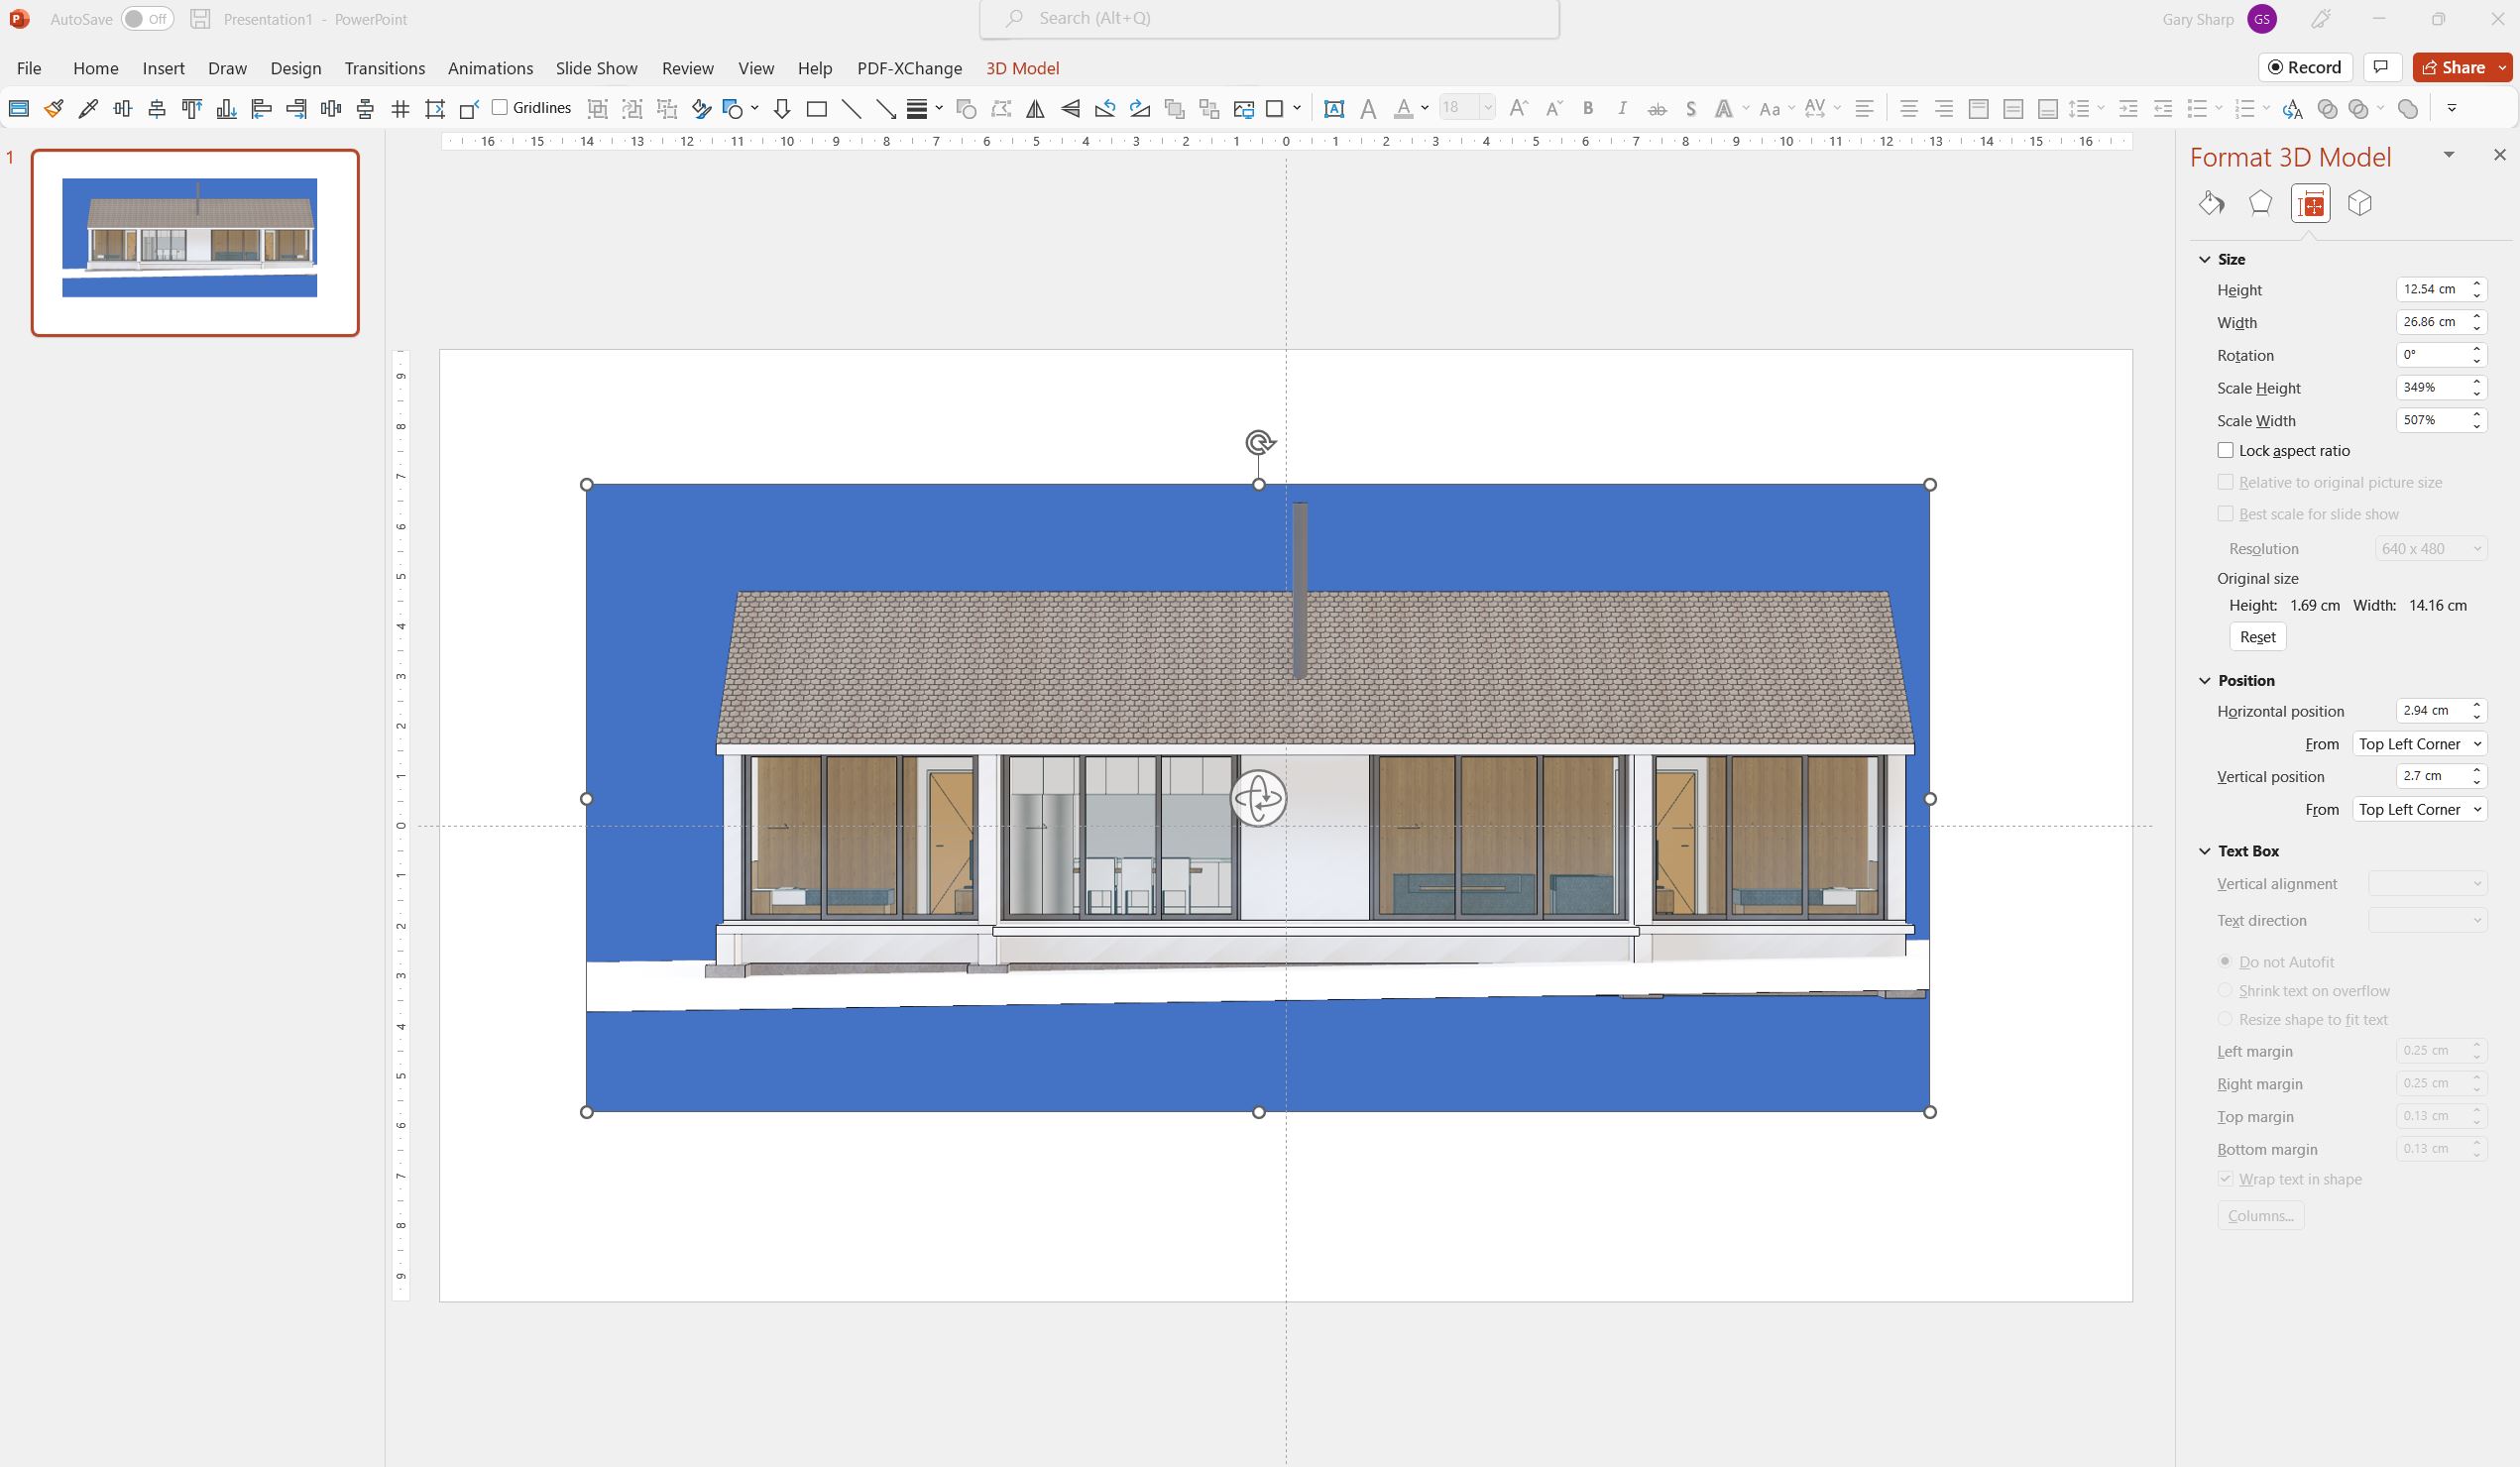Click Flip Vertical icon in toolbar
The image size is (2520, 1467).
click(x=1070, y=108)
